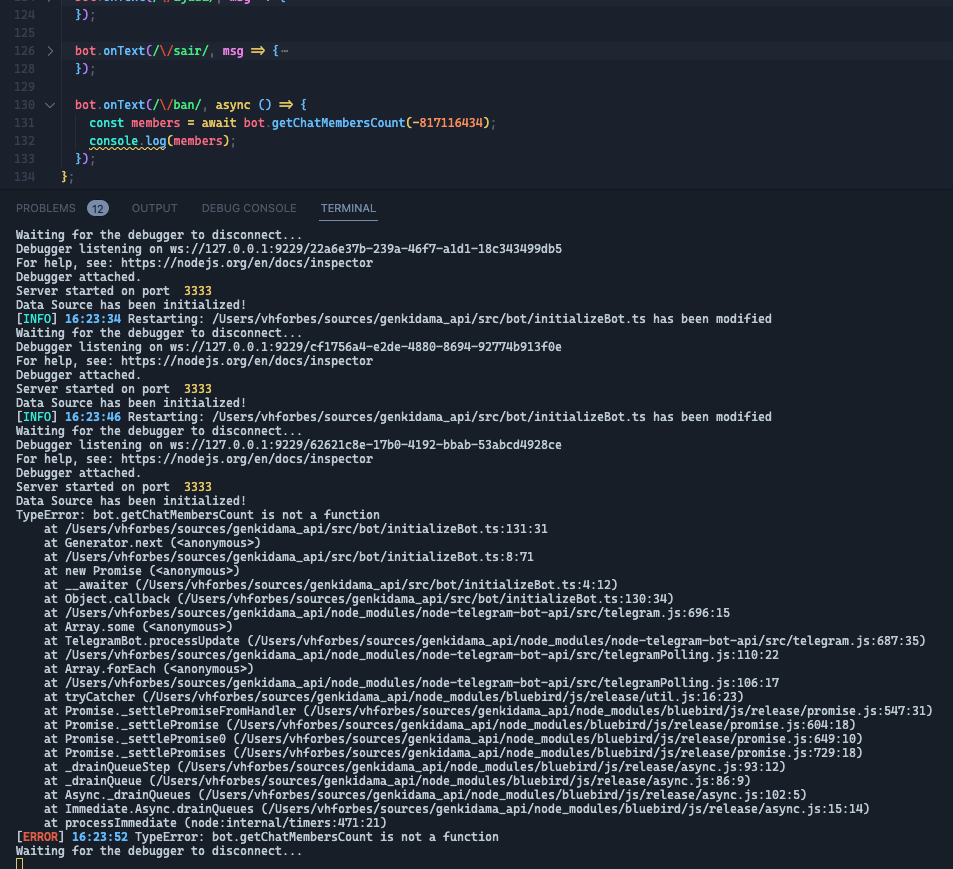This screenshot has height=869, width=953.
Task: Open initializeBot.ts:8:71 stack trace path
Action: [x=299, y=557]
